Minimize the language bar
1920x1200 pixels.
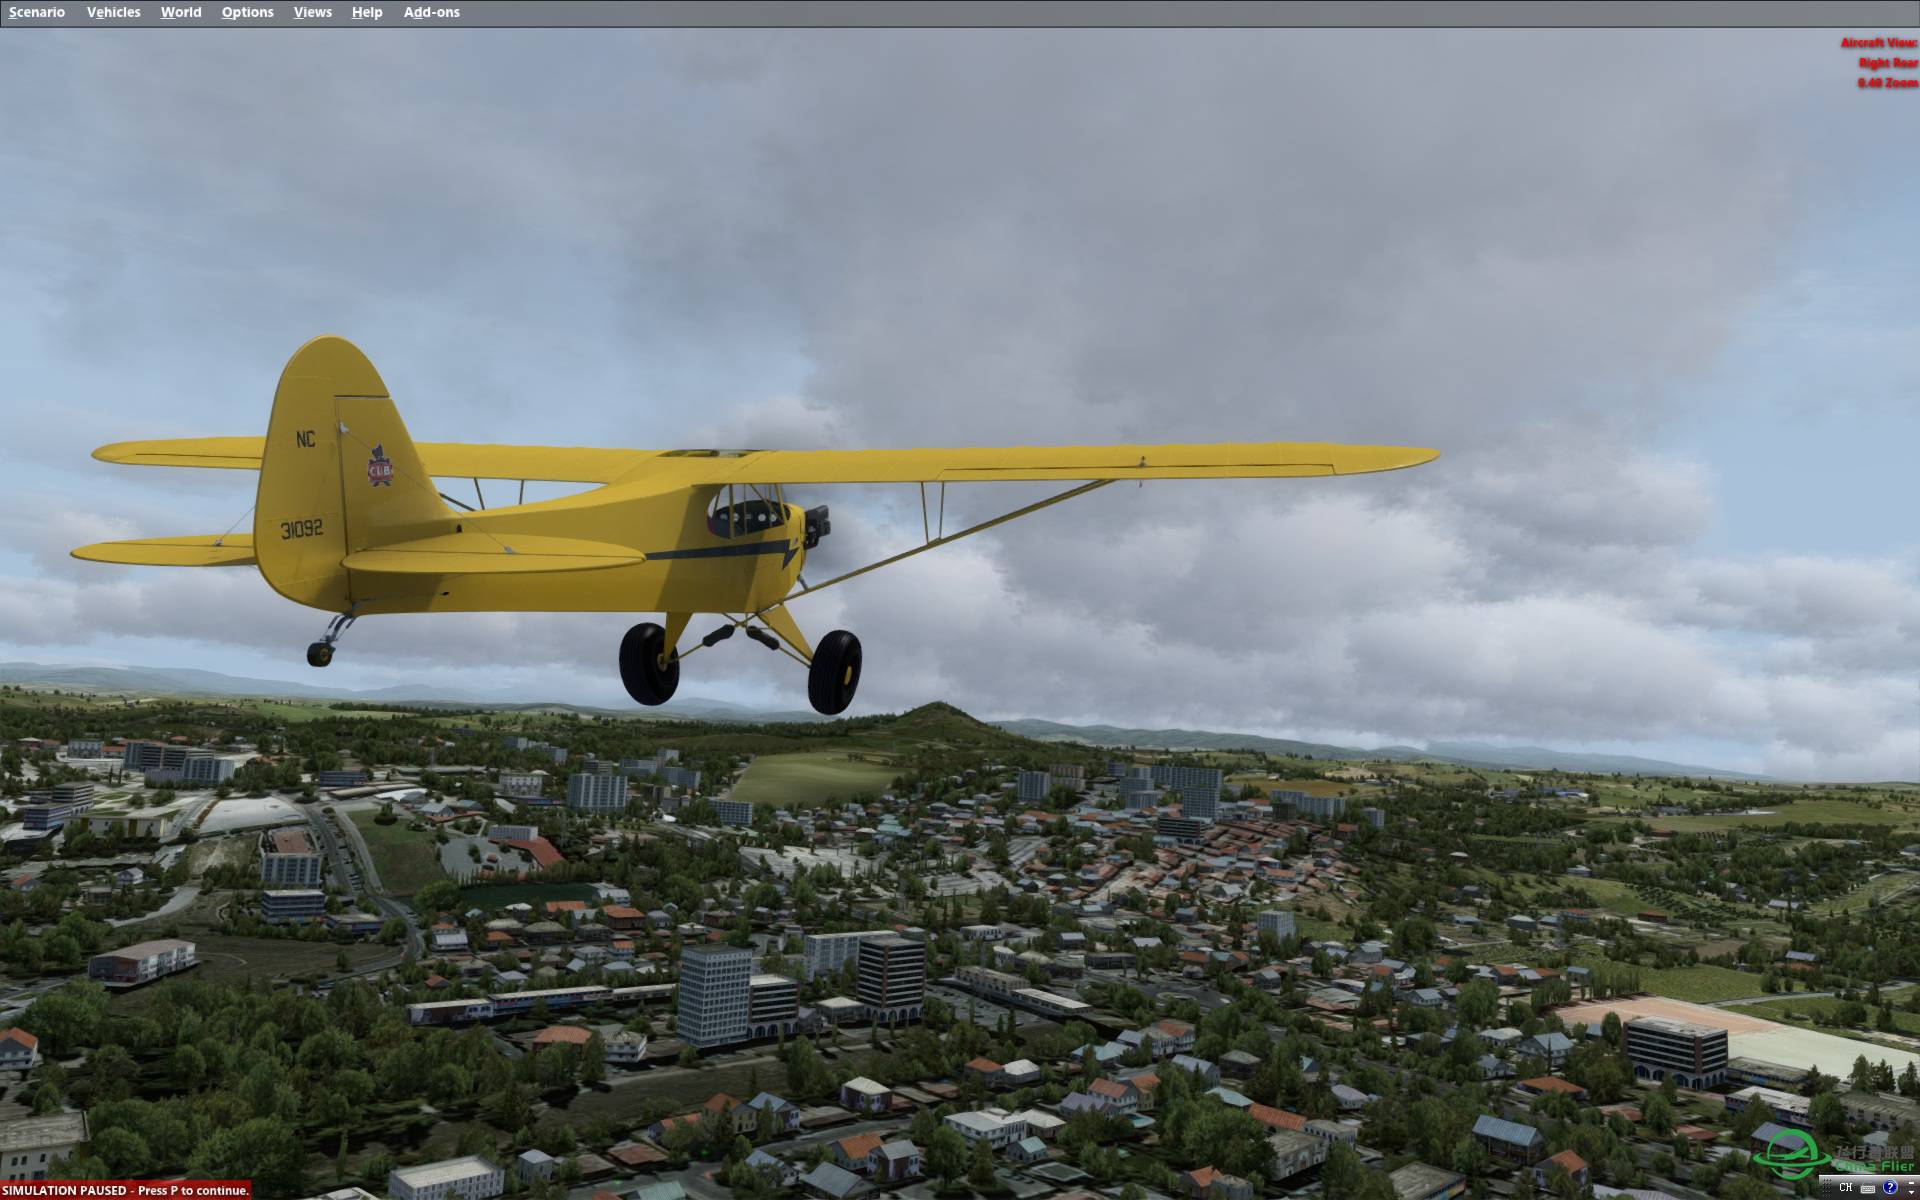point(1911,1183)
